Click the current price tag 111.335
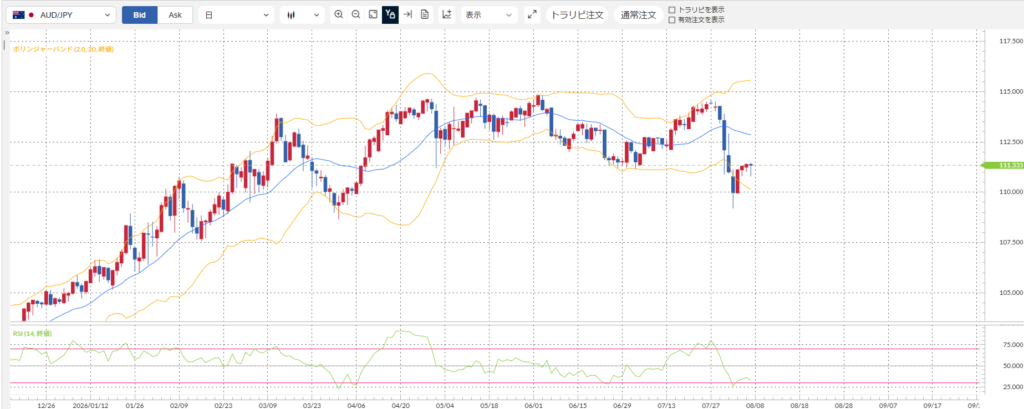The width and height of the screenshot is (1024, 409). pos(1002,165)
